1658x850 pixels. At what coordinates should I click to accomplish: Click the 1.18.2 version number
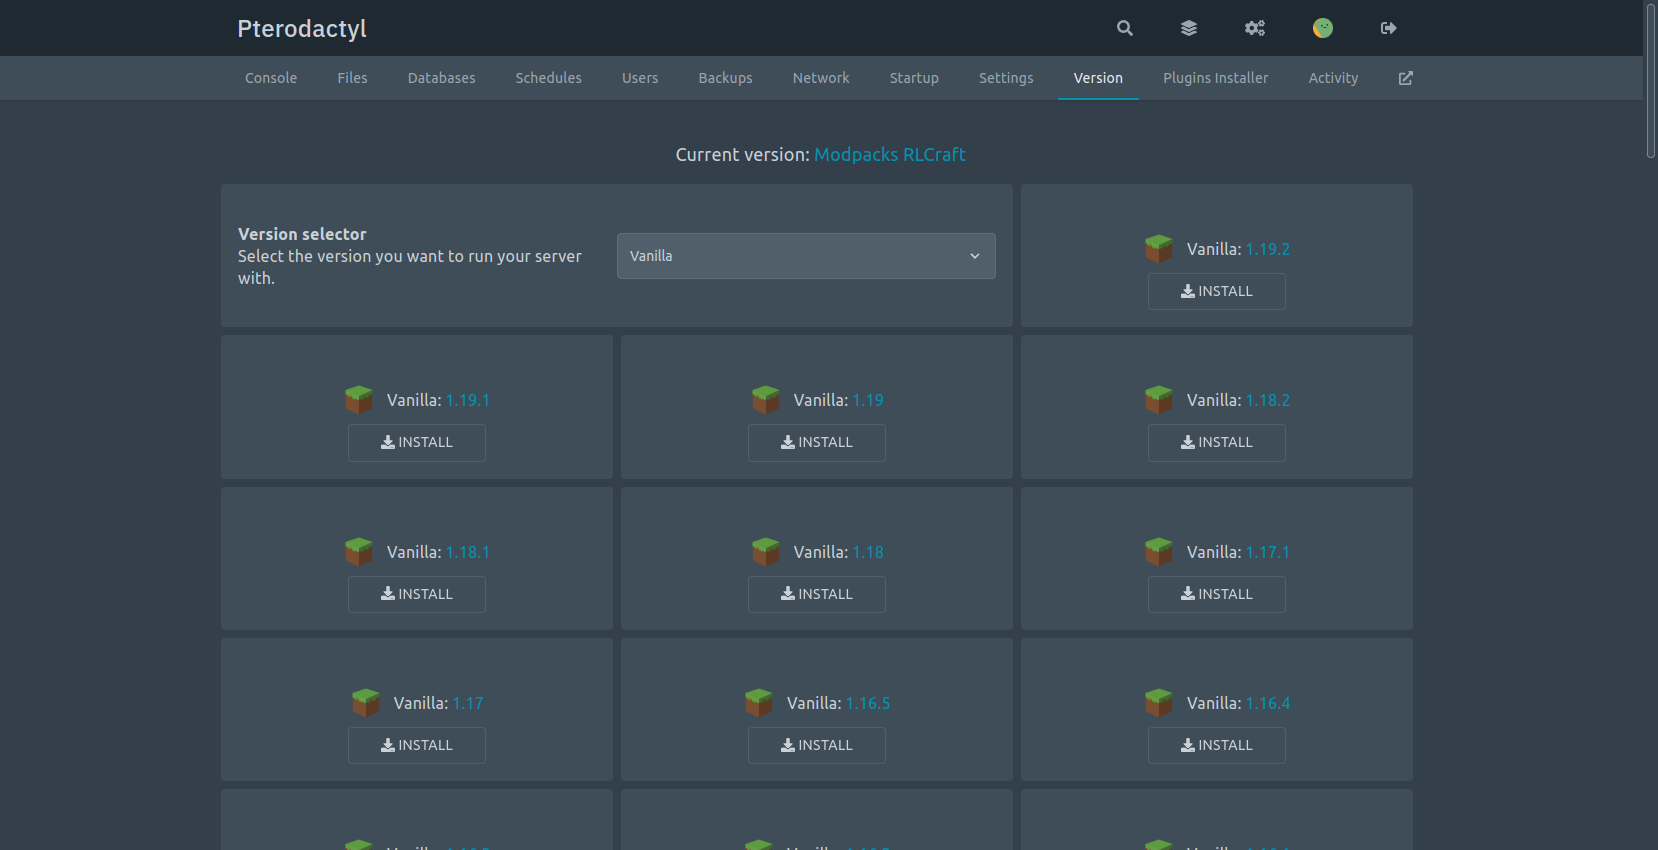coord(1268,400)
